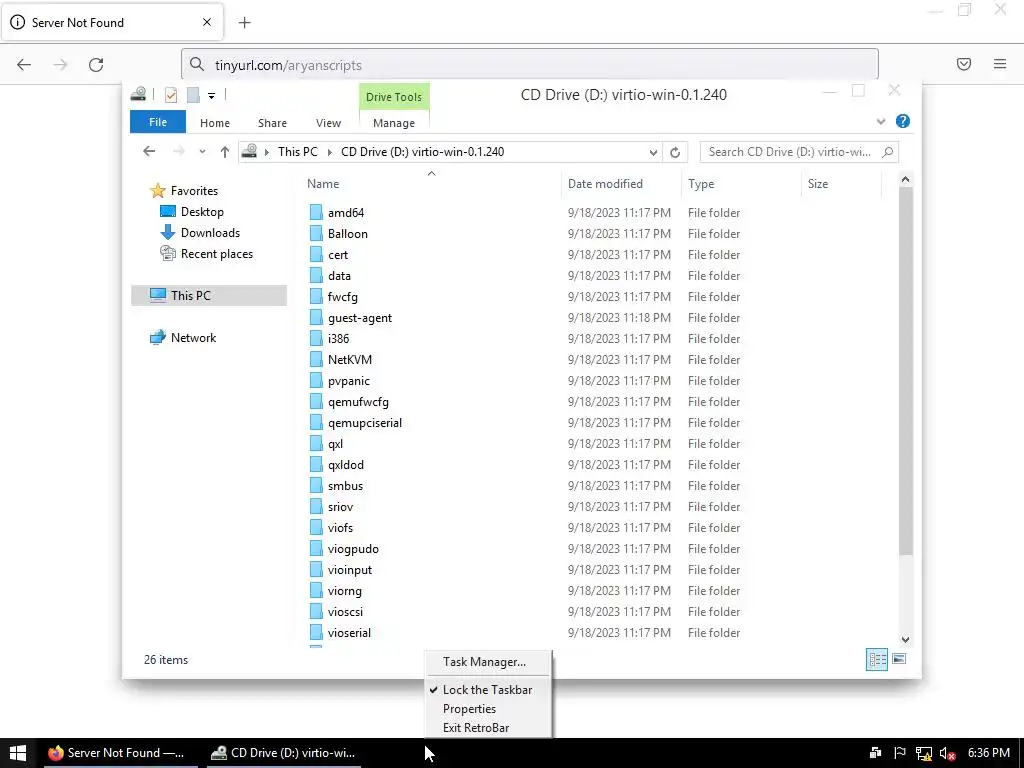Switch to the View ribbon tab
This screenshot has width=1024, height=768.
[328, 123]
